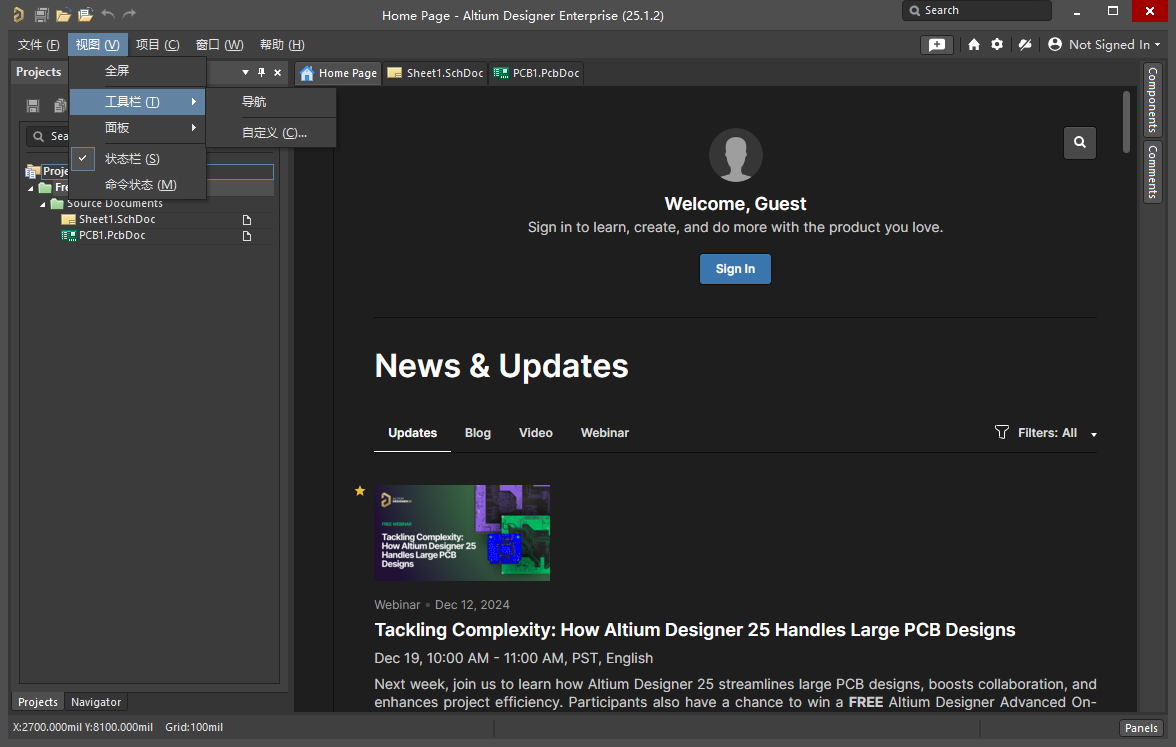Open Preferences with the gear icon

point(997,45)
